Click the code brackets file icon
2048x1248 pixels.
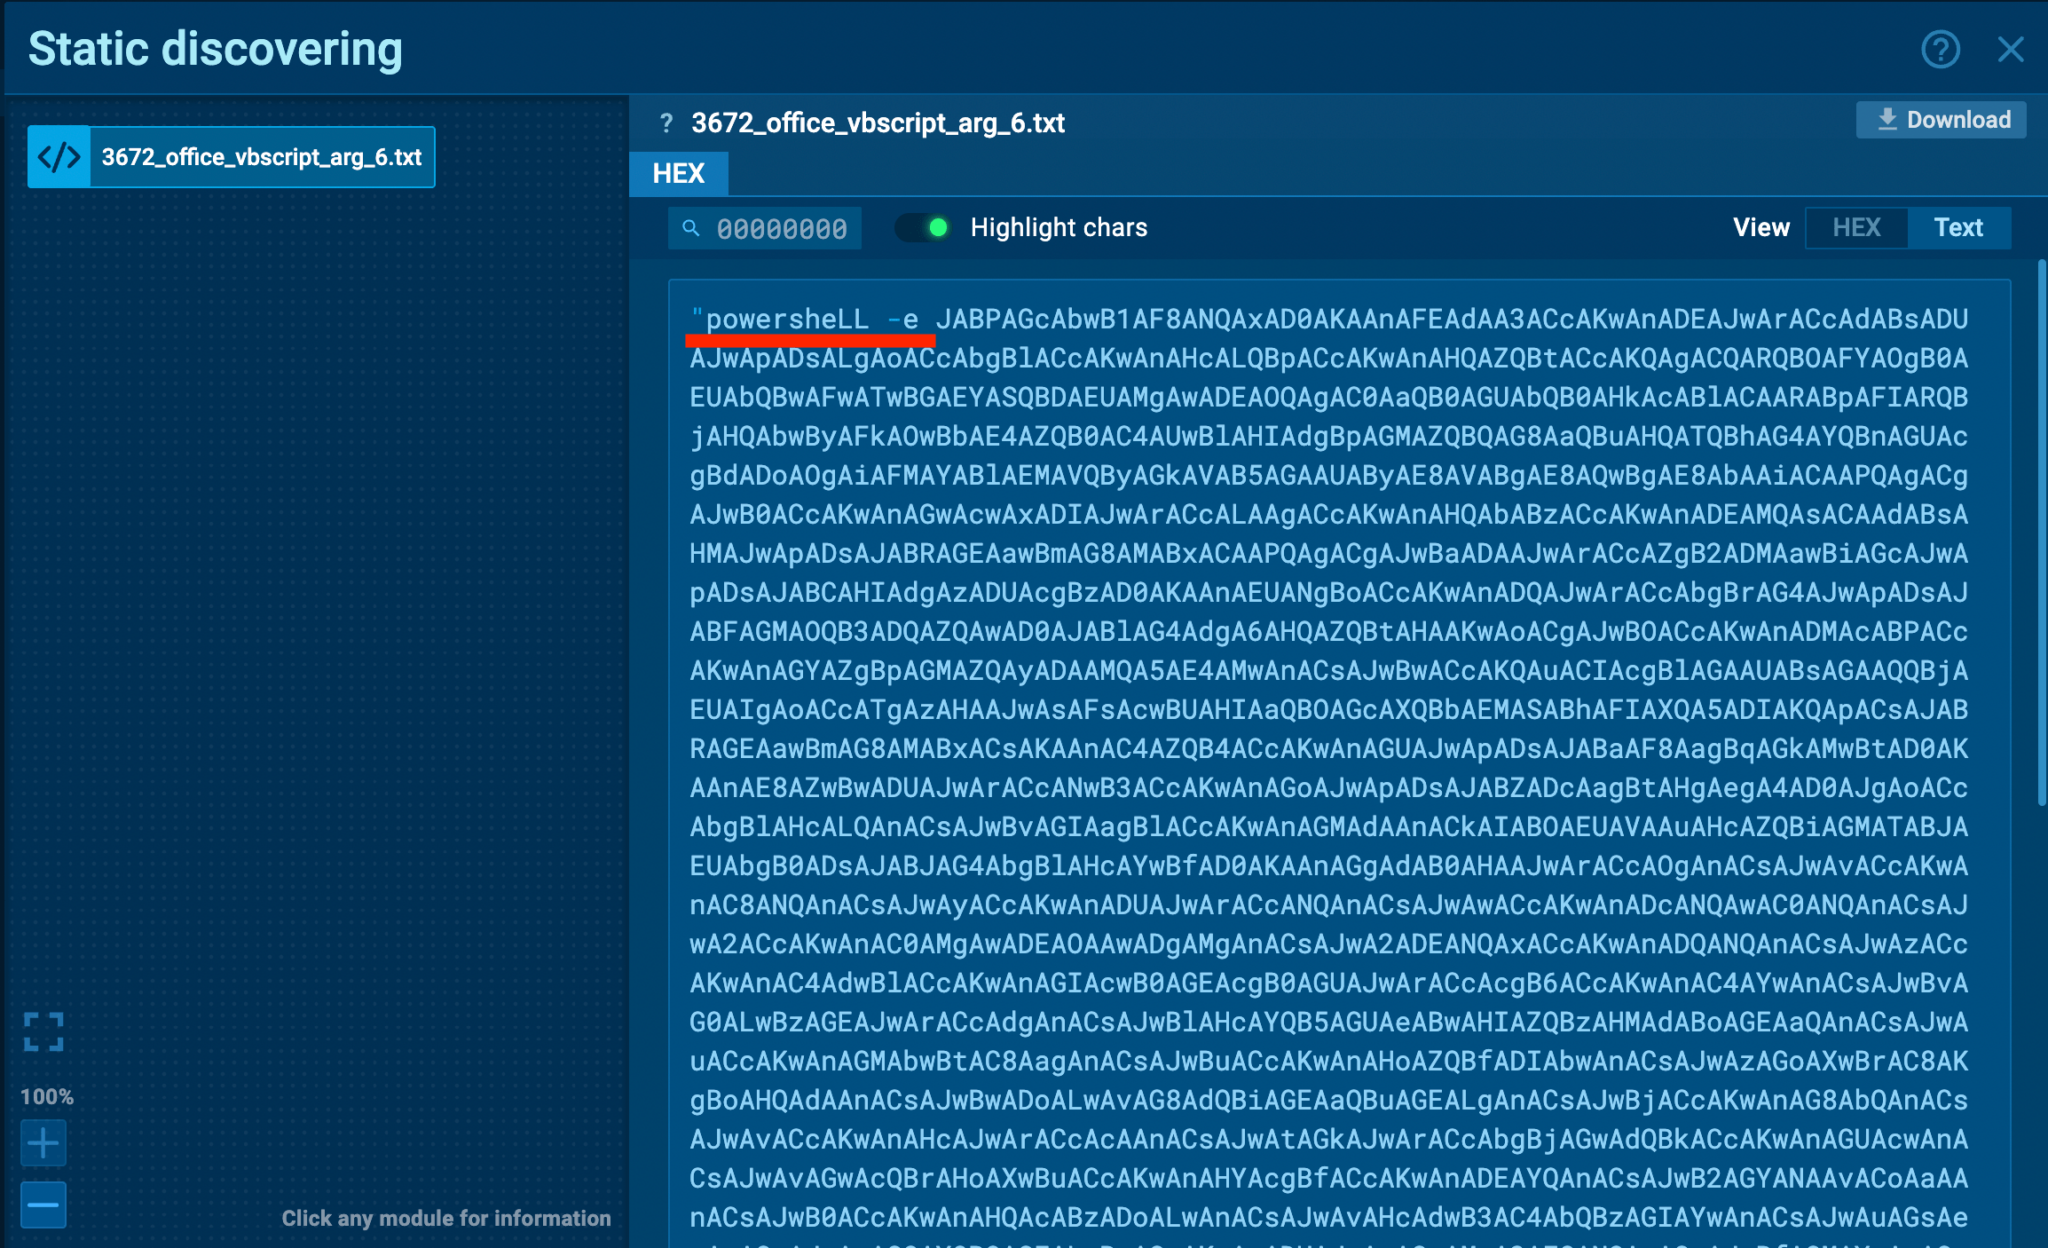[x=59, y=157]
